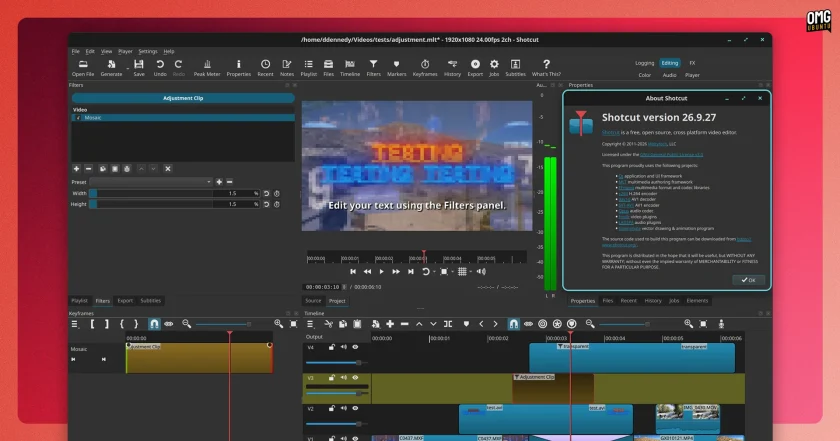Toggle snapping in the Timeline toolbar
The image size is (840, 441).
click(x=513, y=324)
